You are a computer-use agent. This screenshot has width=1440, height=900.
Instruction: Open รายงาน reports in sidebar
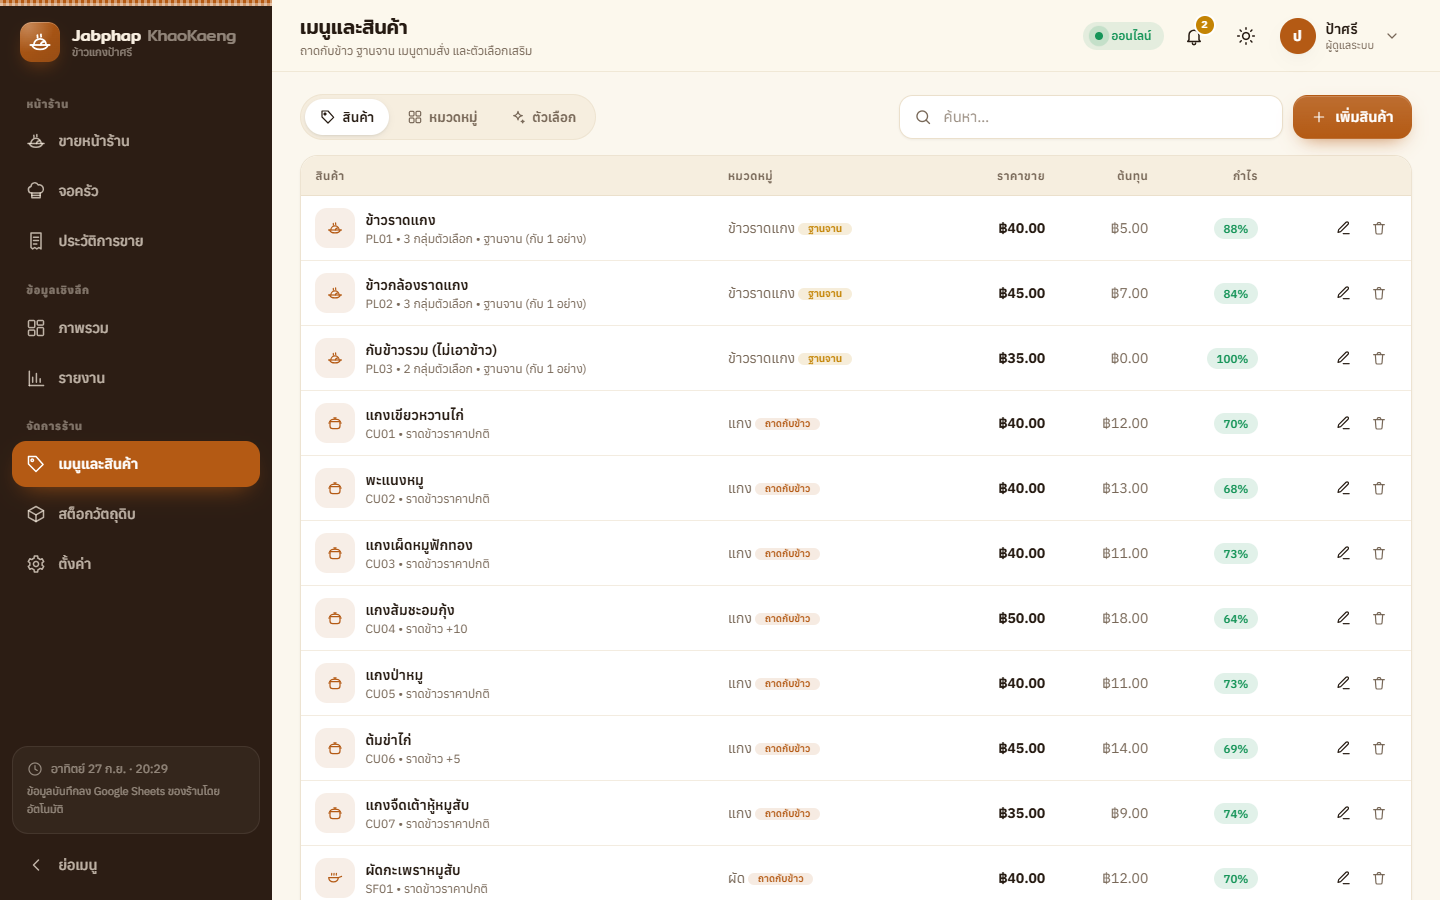click(x=136, y=378)
